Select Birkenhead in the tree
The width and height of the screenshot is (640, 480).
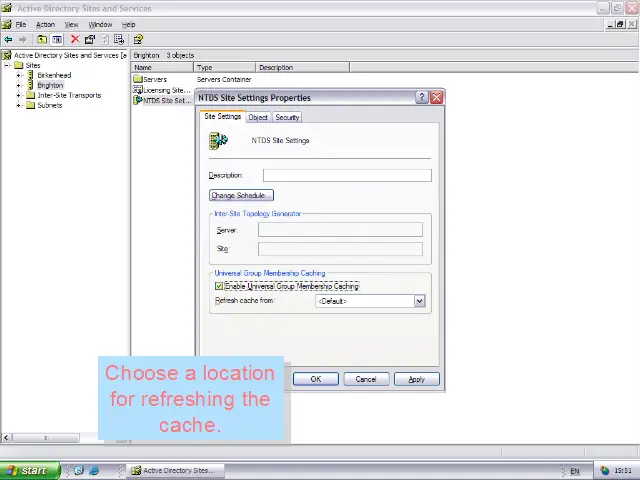click(x=54, y=75)
